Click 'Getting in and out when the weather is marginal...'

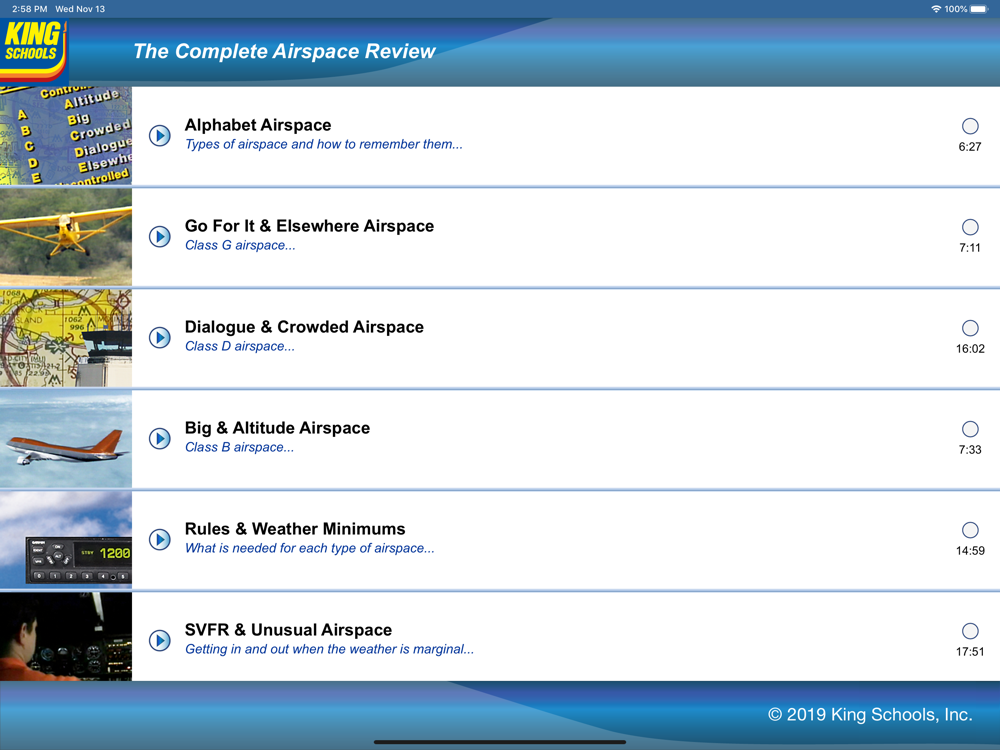[x=330, y=649]
